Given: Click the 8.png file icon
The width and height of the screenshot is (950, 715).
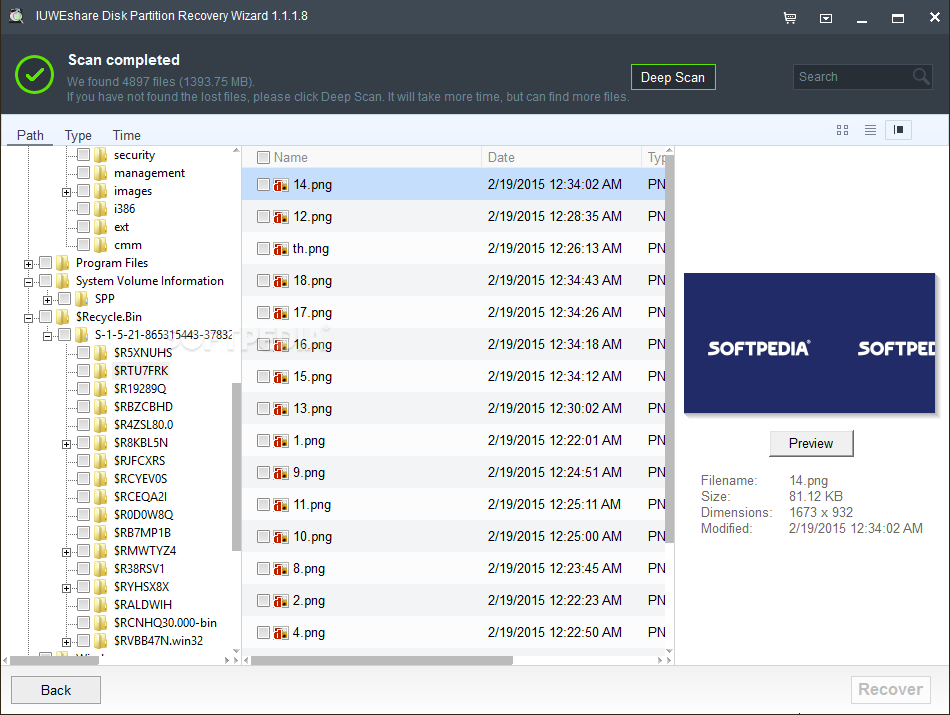Looking at the screenshot, I should 281,569.
